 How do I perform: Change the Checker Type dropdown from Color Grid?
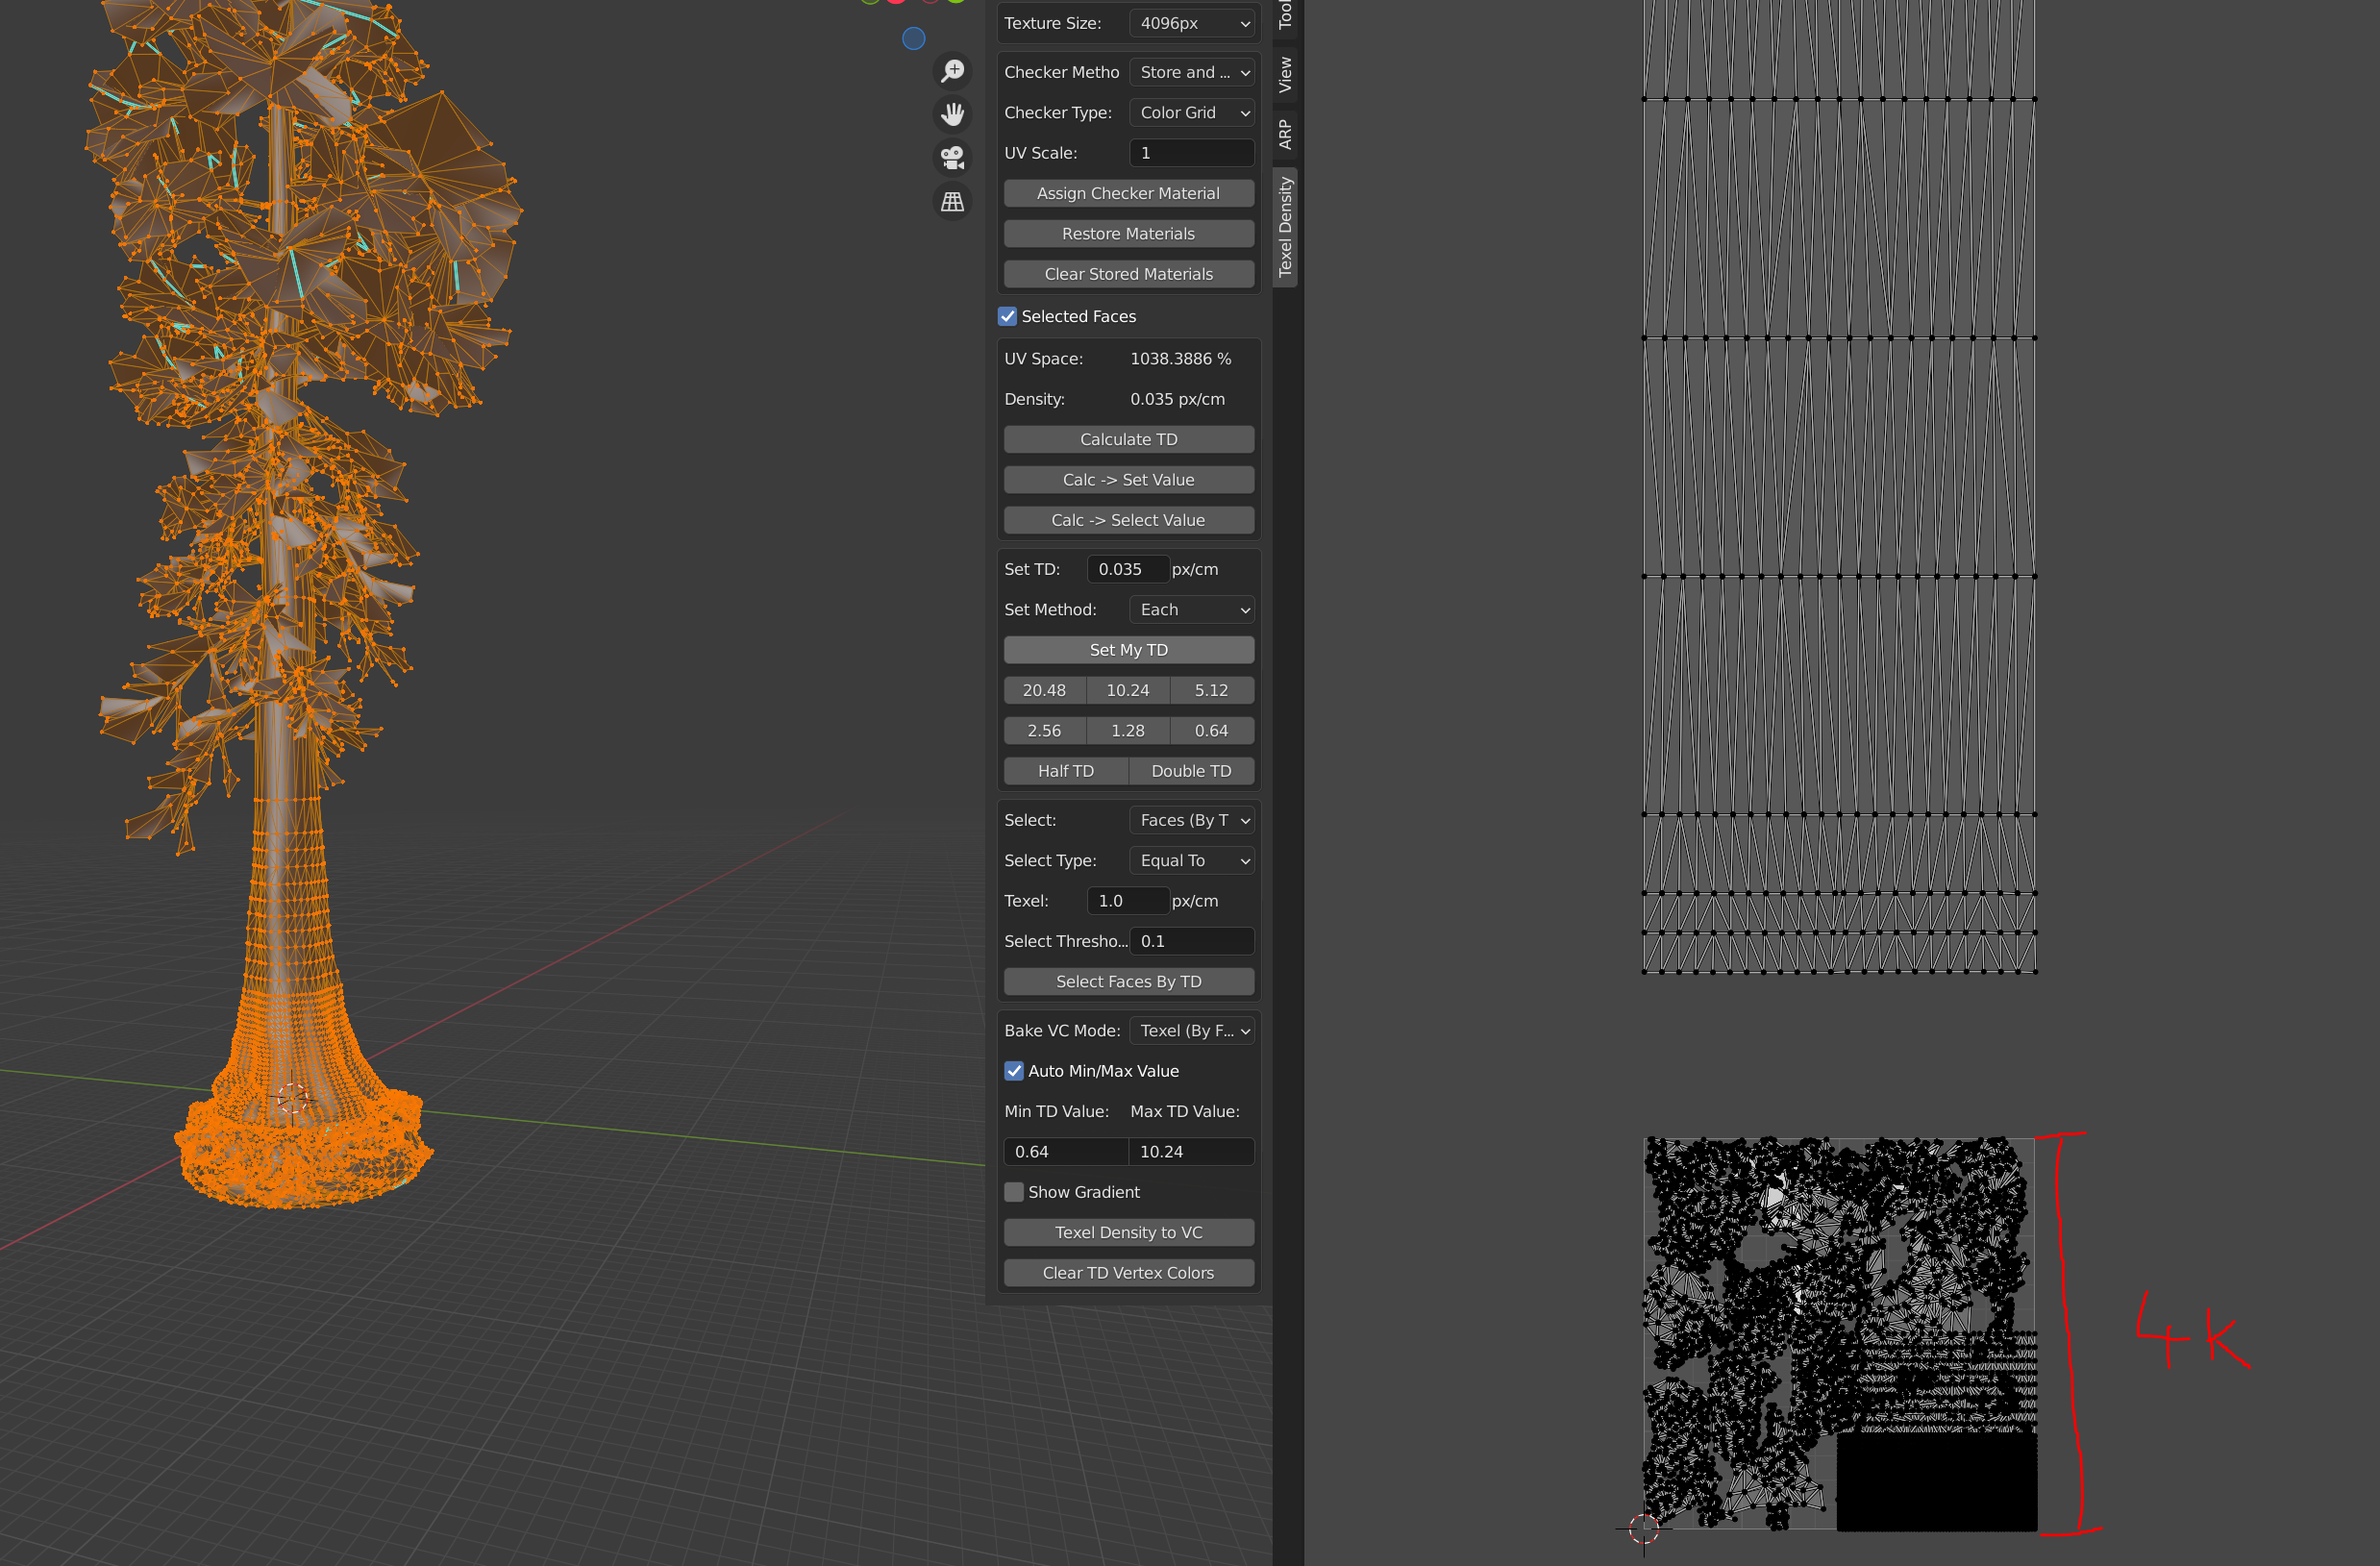click(1191, 112)
